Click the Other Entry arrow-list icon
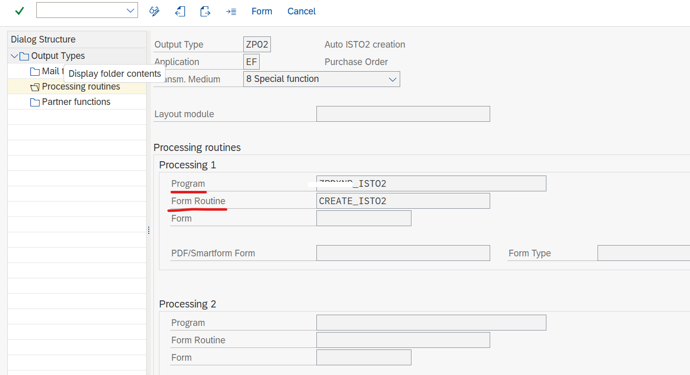 tap(231, 12)
